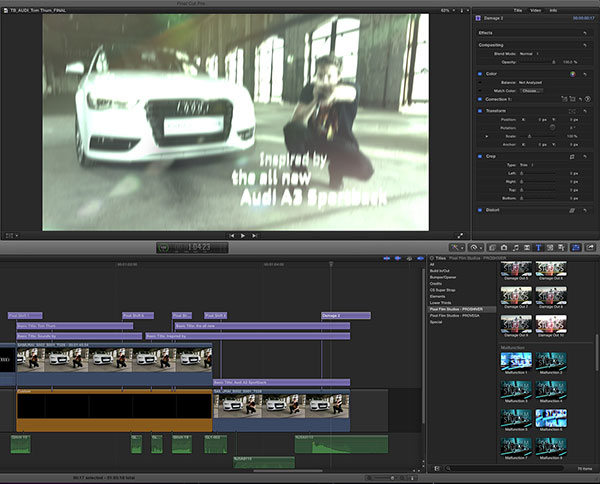Image resolution: width=600 pixels, height=484 pixels.
Task: Open the Crop Type Trim dropdown
Action: tap(526, 165)
